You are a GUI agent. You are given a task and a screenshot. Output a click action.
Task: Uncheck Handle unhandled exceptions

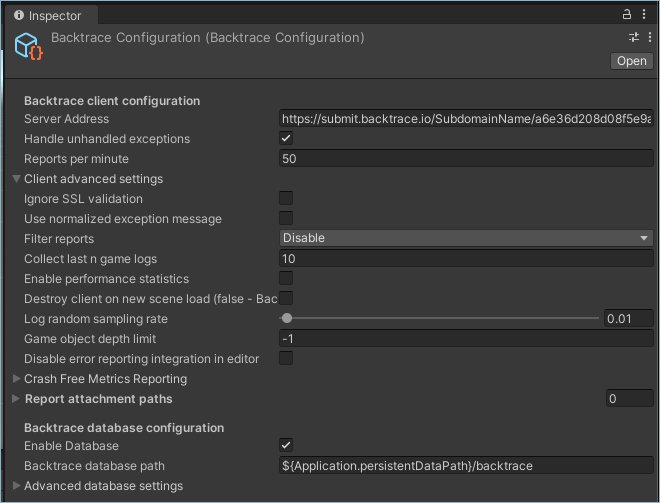point(286,138)
